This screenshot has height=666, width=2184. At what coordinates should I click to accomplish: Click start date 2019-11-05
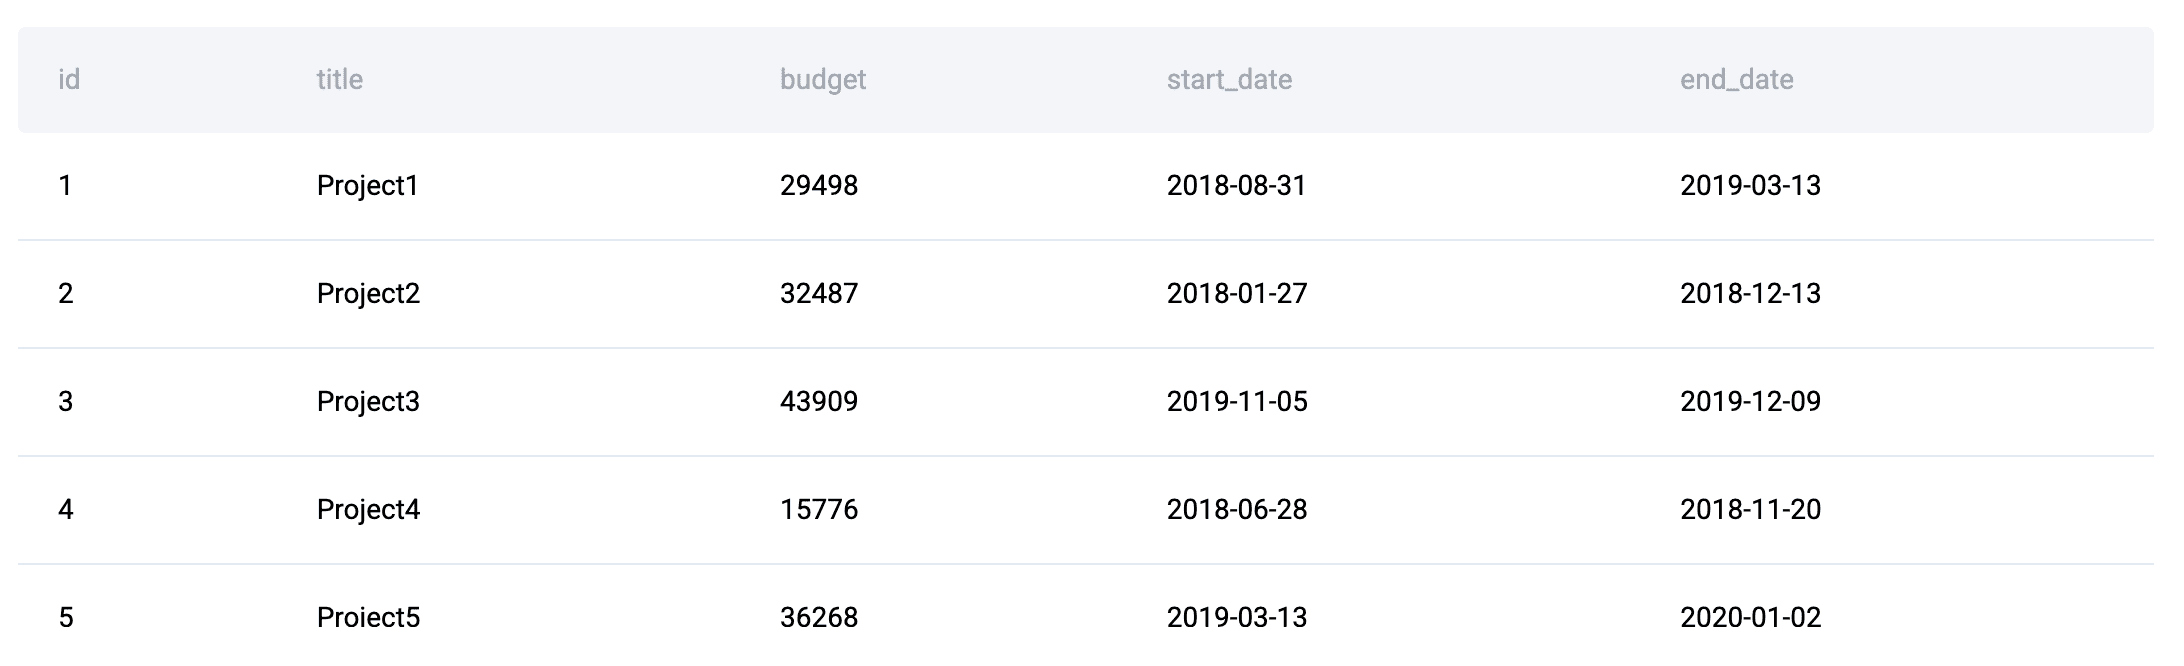tap(1237, 402)
